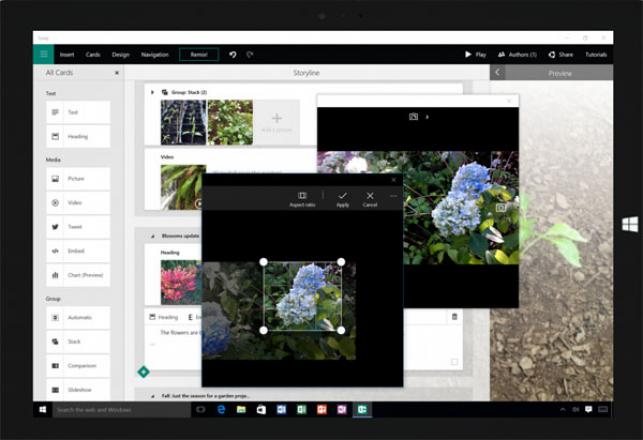
Task: Select the Storyline header
Action: coord(306,73)
